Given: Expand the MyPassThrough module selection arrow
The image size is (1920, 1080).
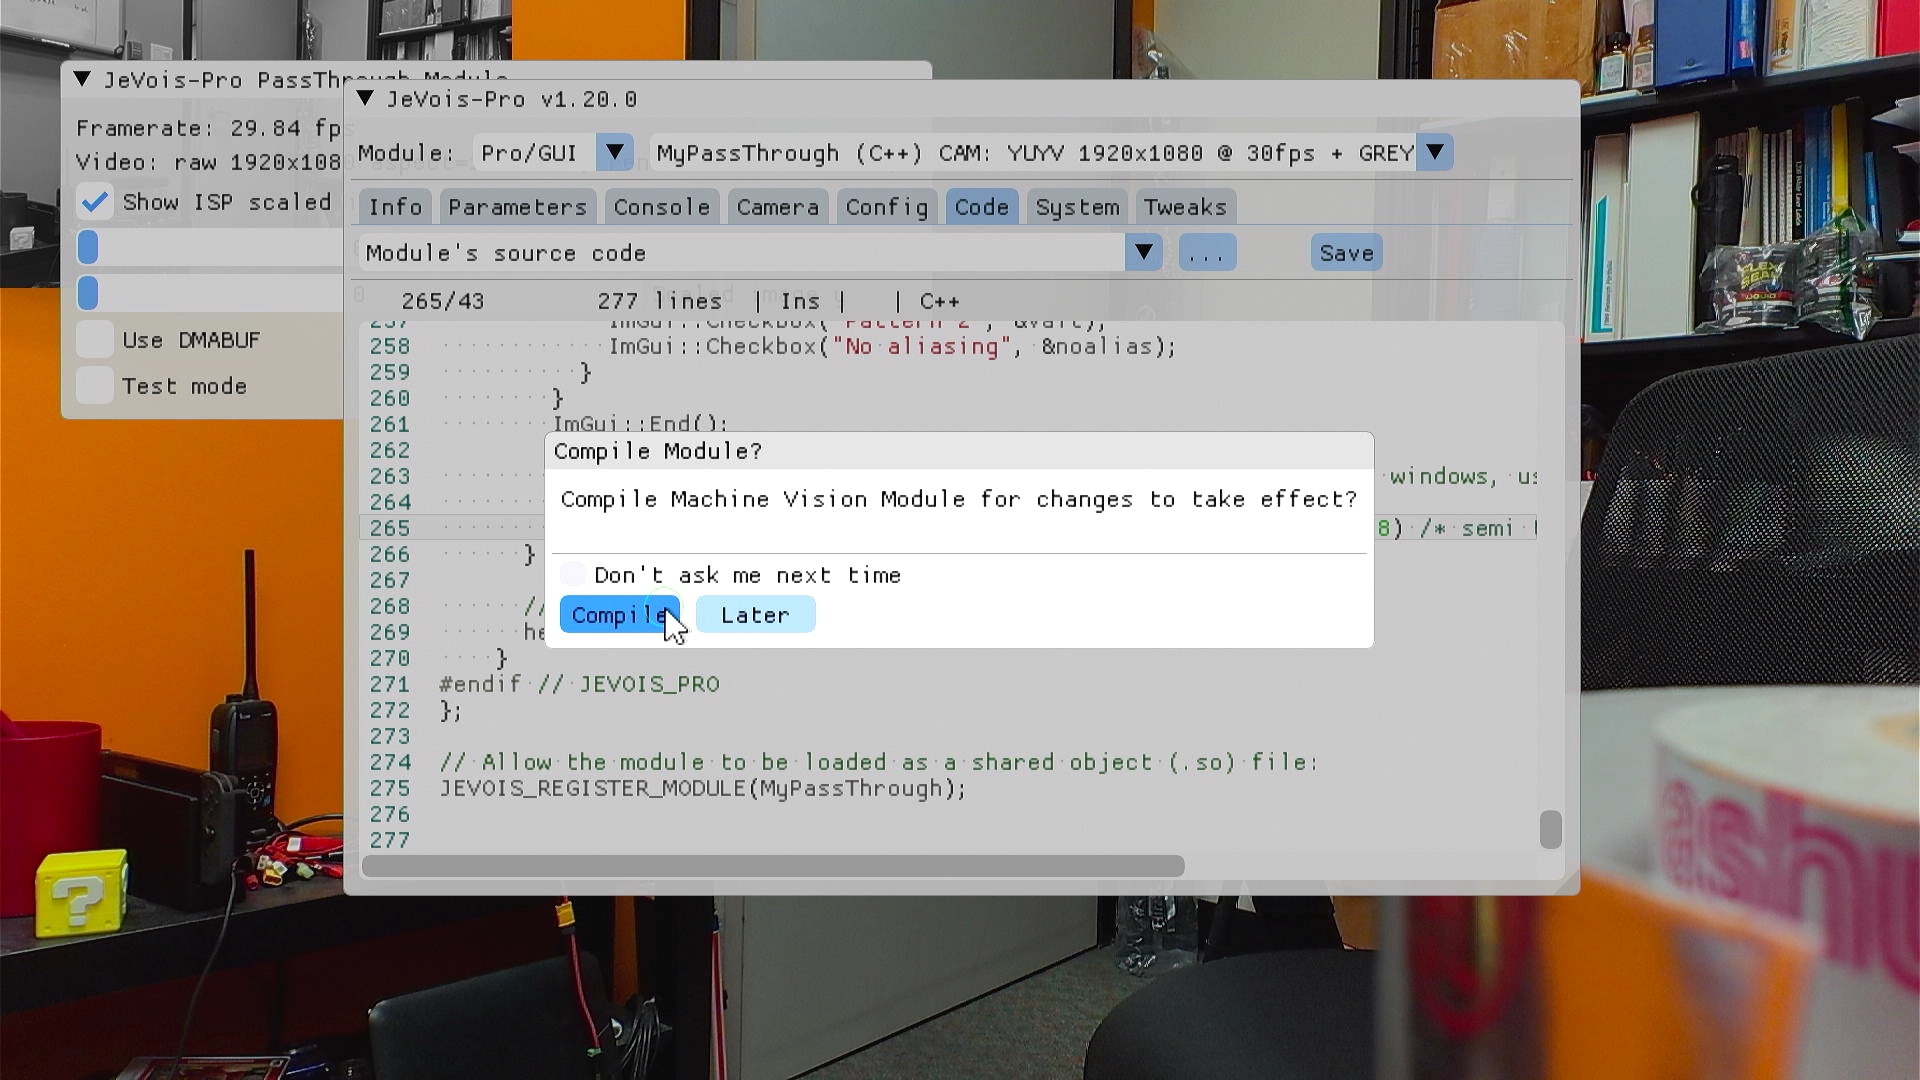Looking at the screenshot, I should pos(1435,153).
